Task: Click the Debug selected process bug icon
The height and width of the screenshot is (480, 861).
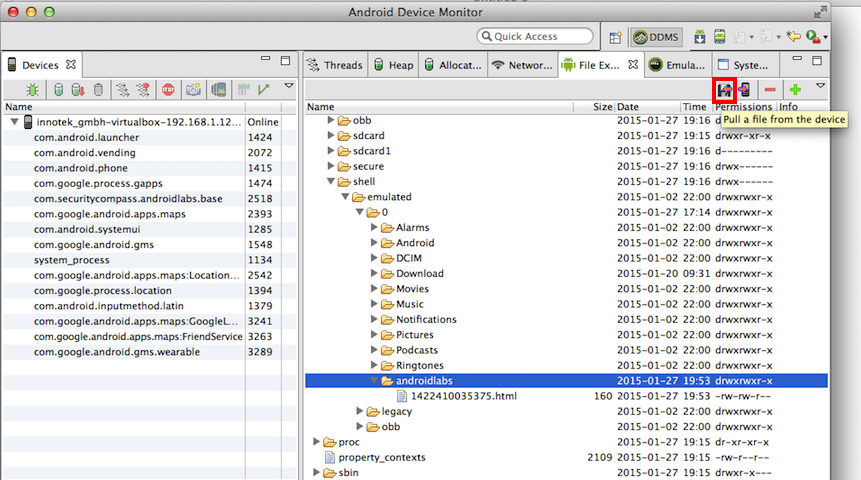Action: (32, 90)
